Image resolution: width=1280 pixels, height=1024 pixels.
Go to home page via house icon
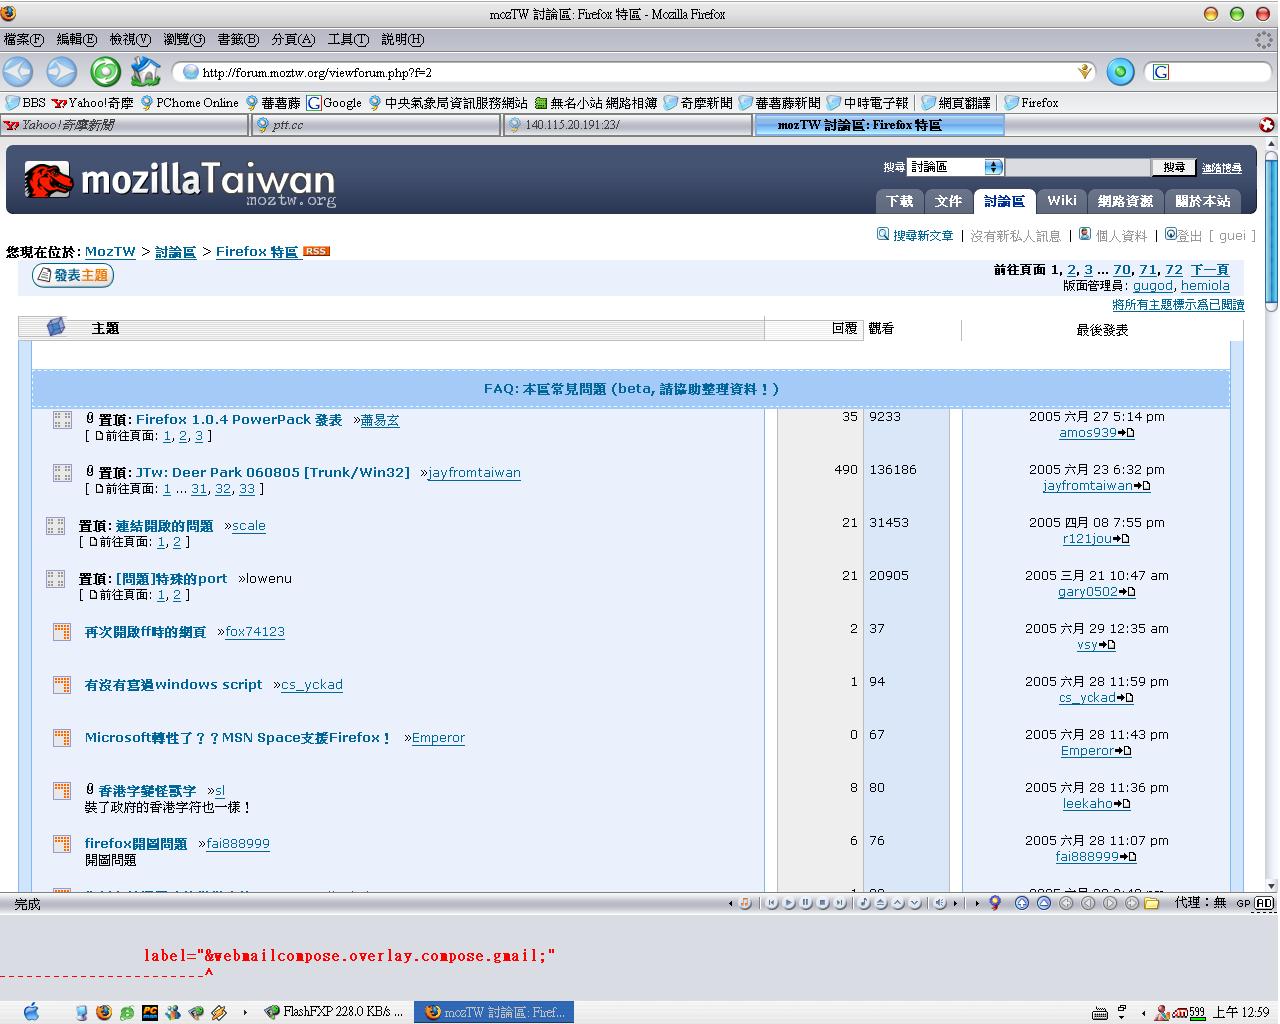146,71
